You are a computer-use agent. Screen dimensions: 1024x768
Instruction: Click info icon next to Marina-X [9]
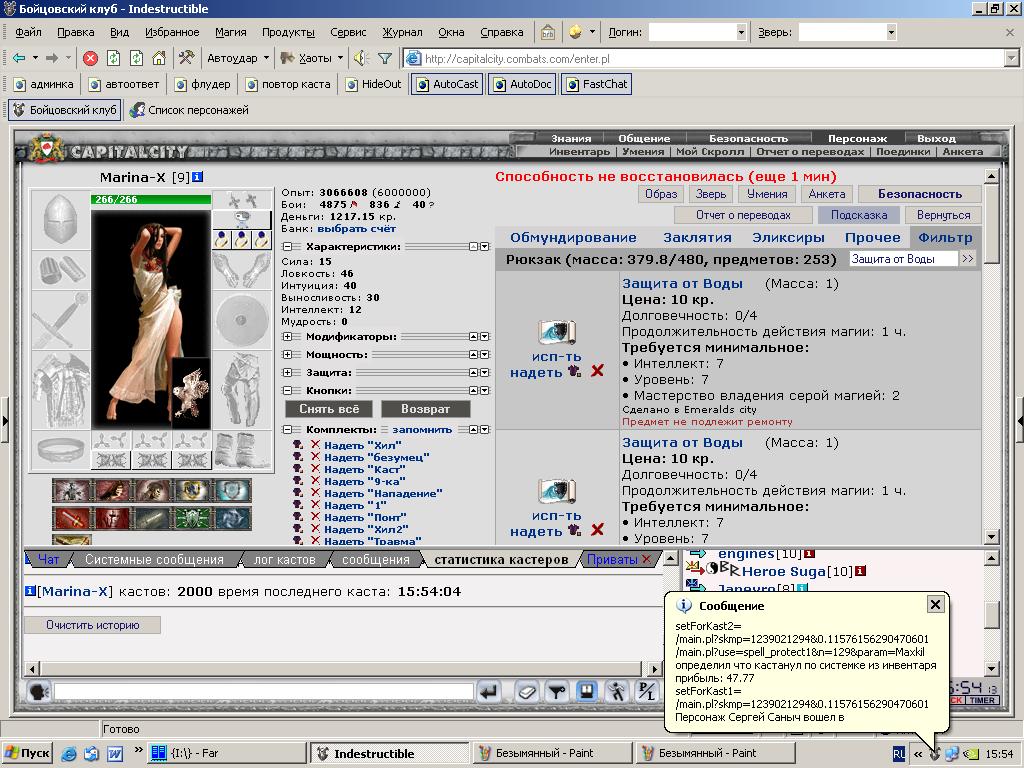(x=197, y=177)
